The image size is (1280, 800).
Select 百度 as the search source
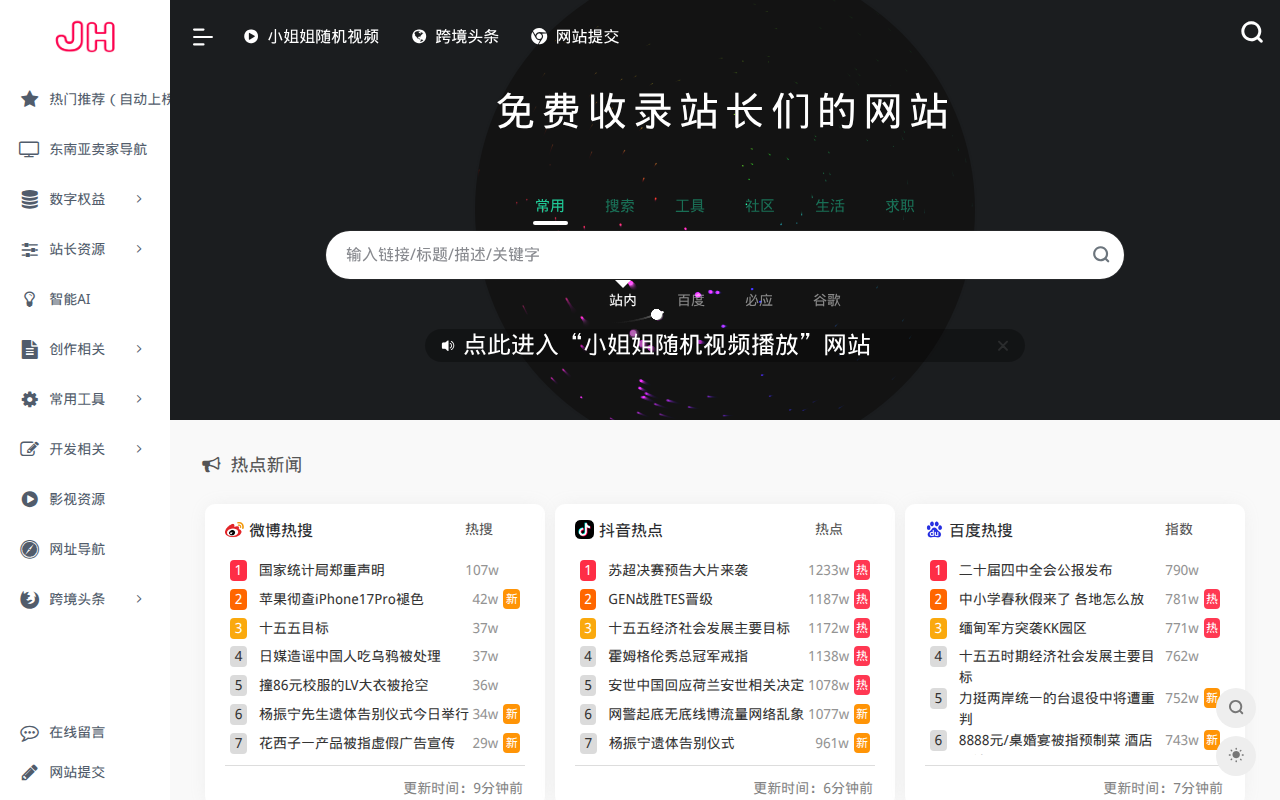[690, 299]
